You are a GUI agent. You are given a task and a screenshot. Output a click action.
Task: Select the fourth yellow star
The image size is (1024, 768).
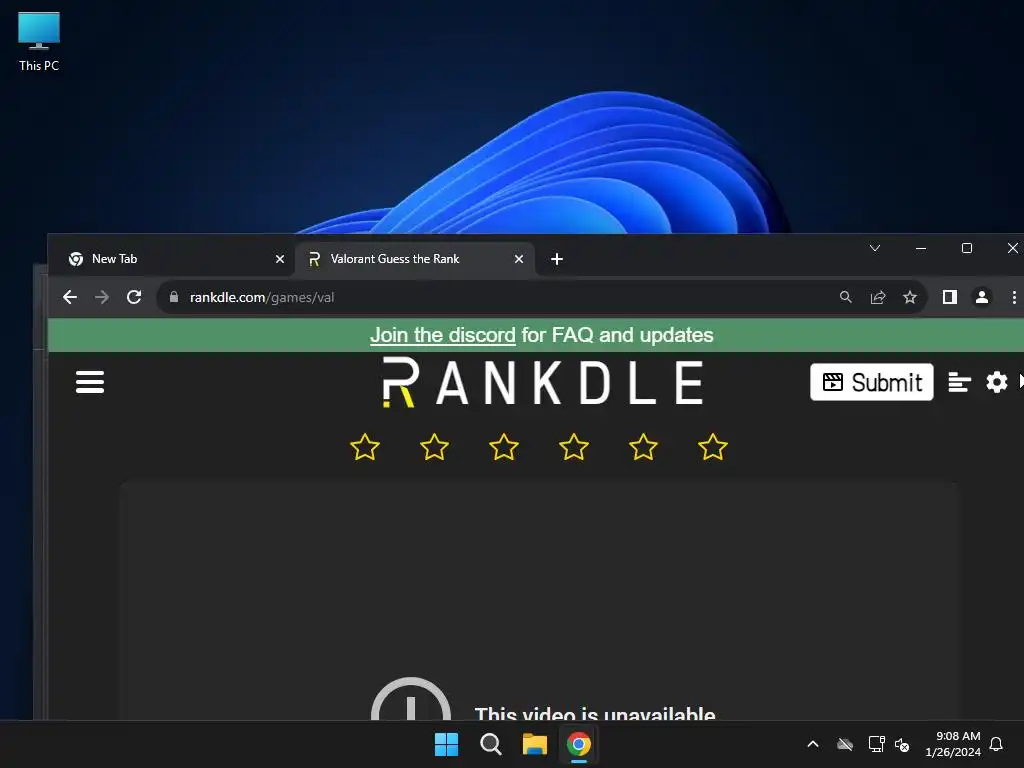point(574,447)
